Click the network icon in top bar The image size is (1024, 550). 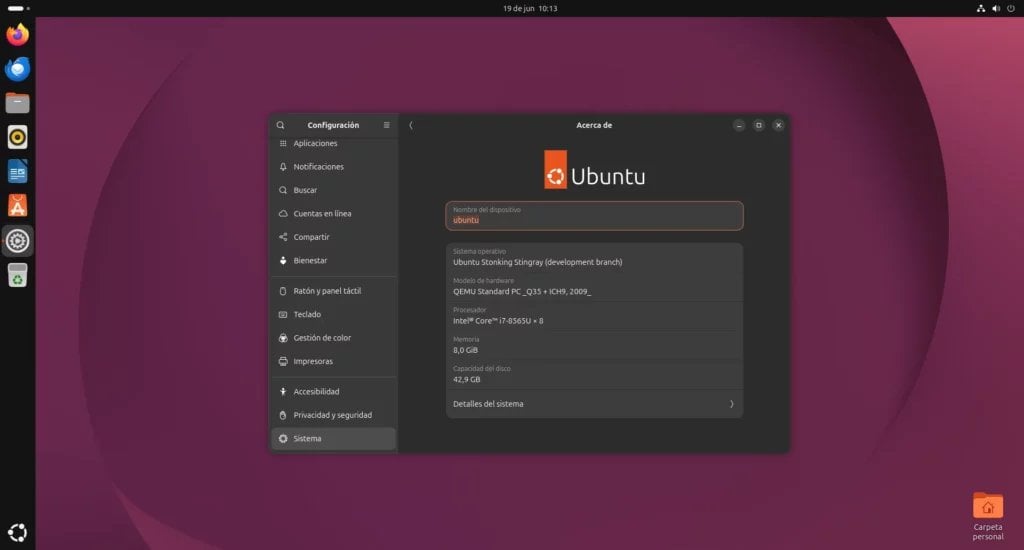tap(980, 8)
